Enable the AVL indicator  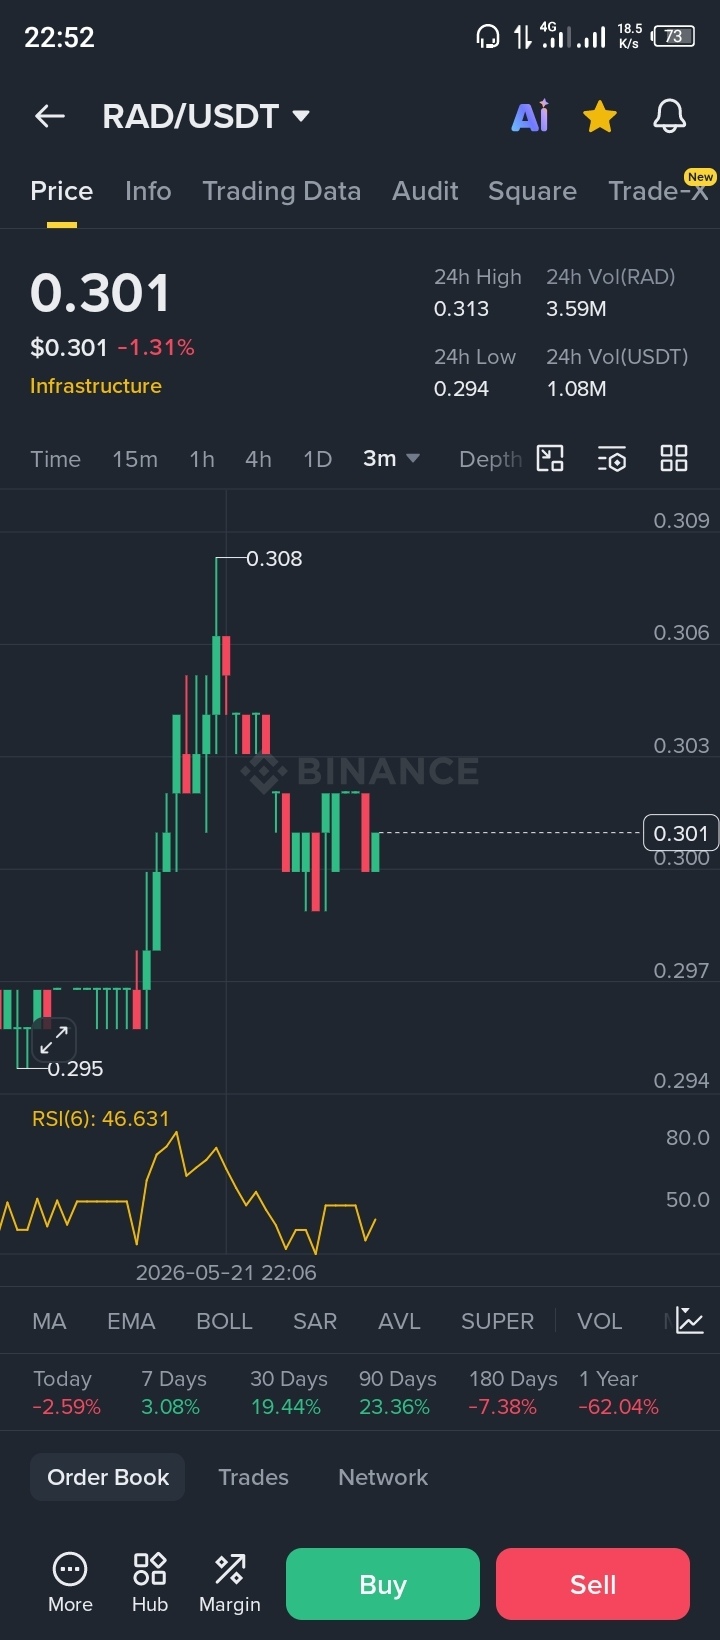[399, 1321]
